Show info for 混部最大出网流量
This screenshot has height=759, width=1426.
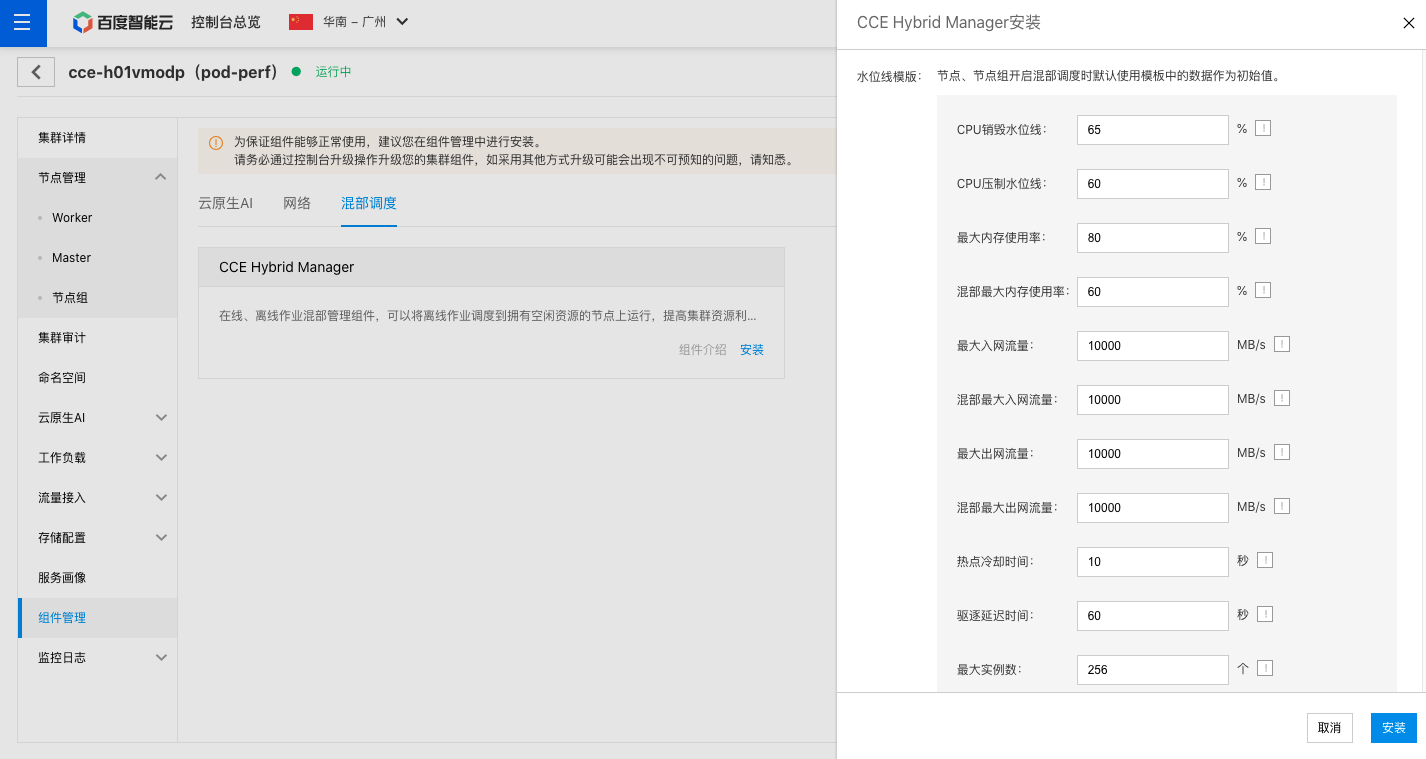(x=1282, y=506)
